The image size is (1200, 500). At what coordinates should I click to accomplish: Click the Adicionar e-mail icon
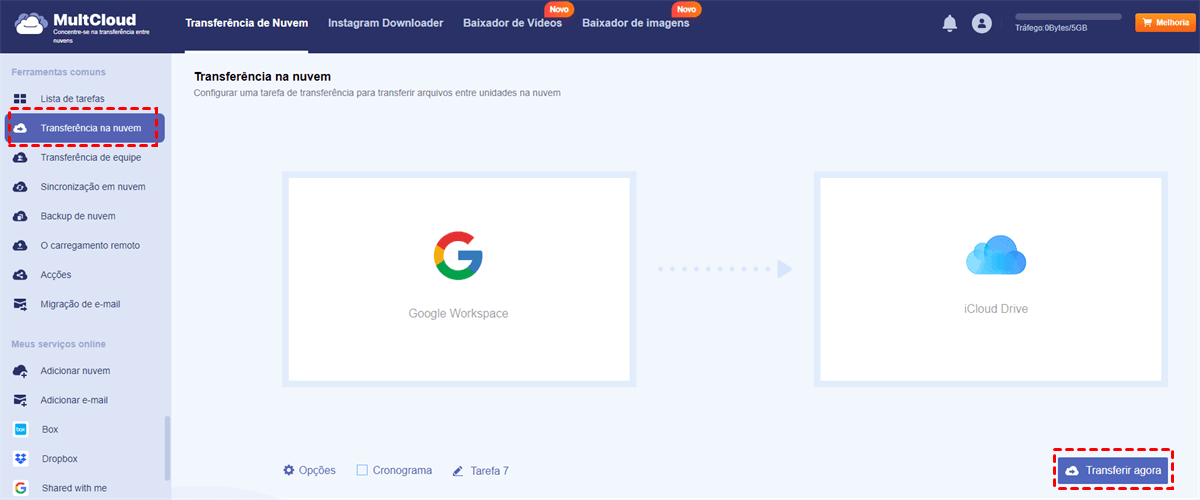pos(20,400)
